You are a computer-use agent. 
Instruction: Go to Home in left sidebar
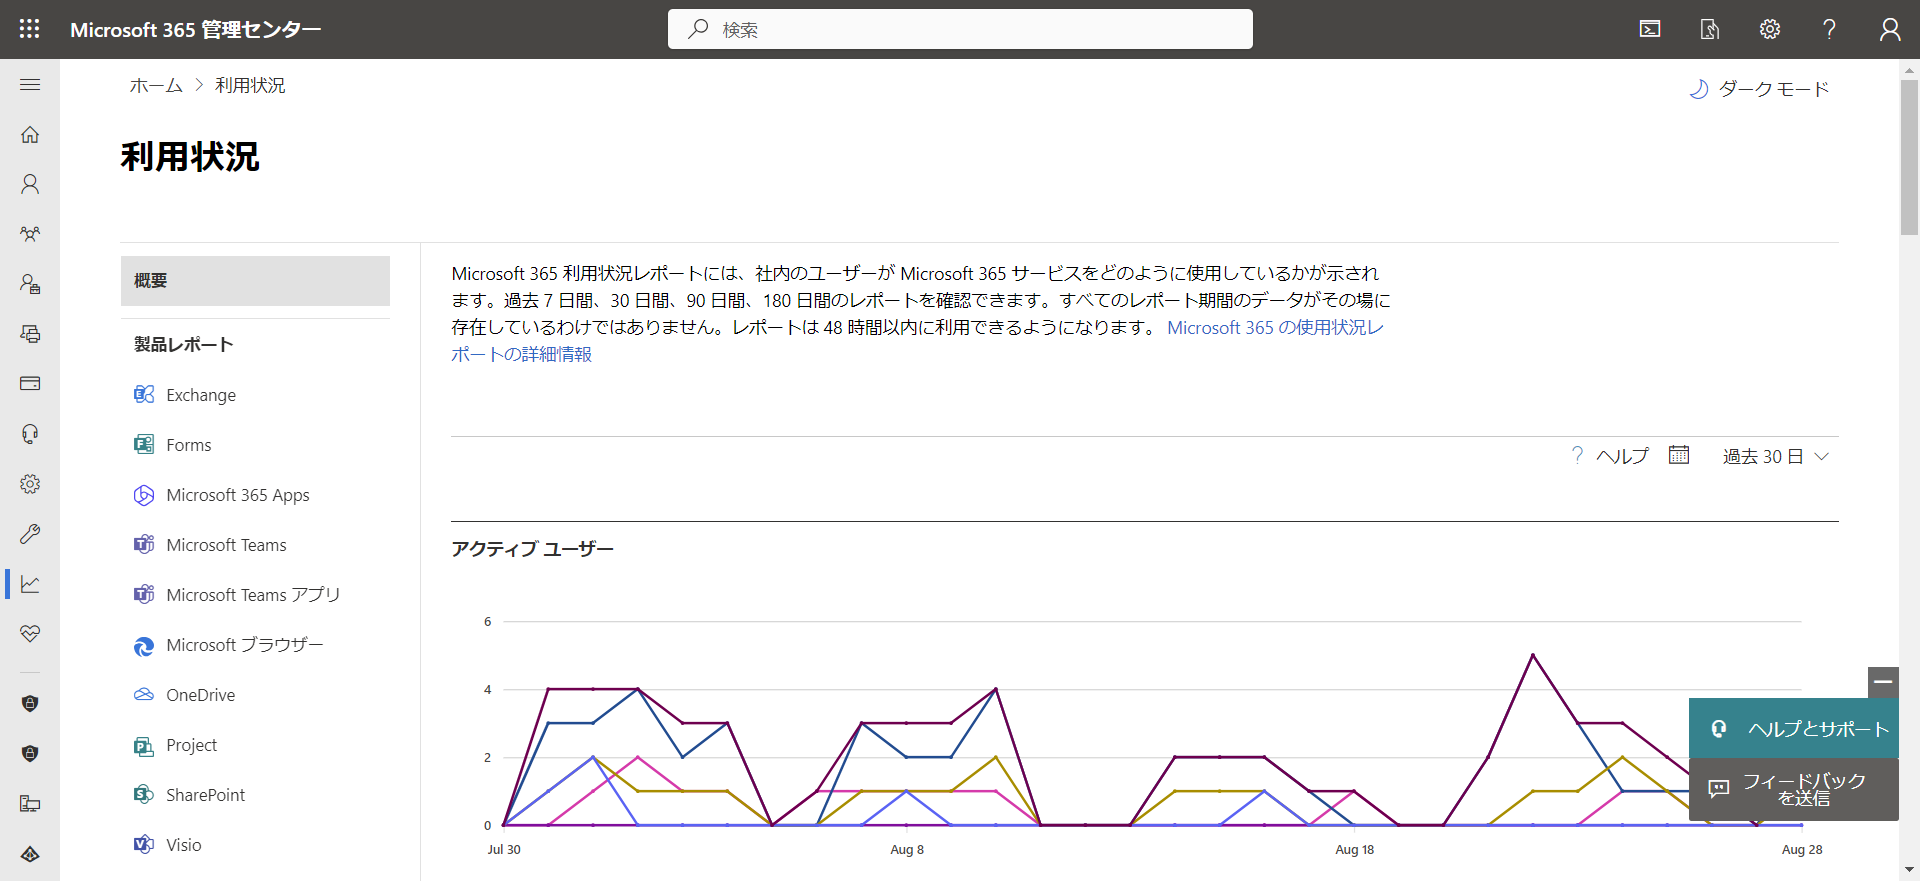30,134
